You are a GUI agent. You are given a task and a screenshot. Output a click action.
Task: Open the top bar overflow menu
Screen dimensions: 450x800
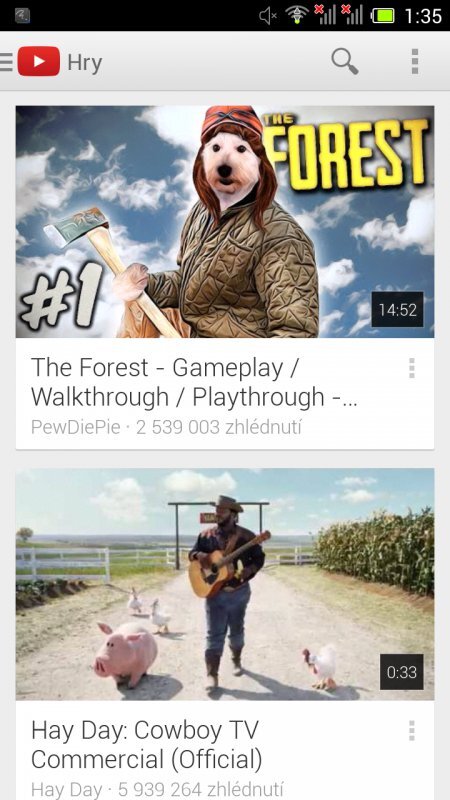[x=415, y=62]
